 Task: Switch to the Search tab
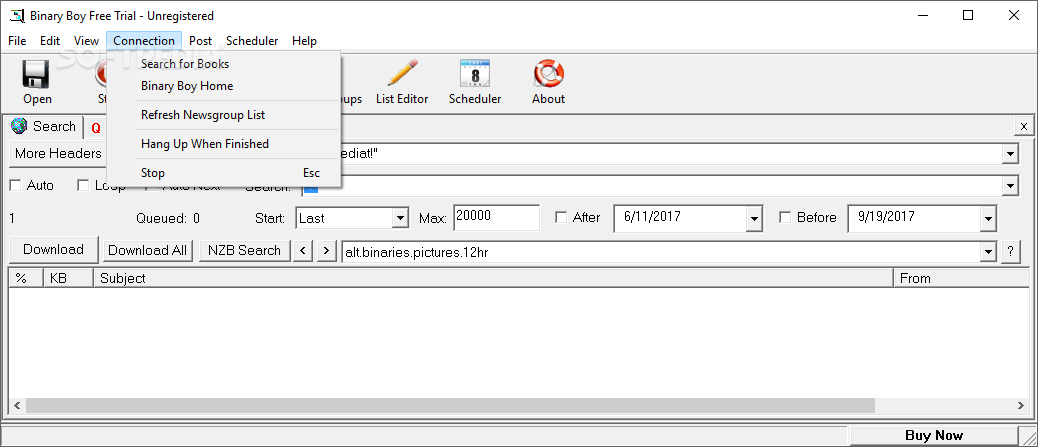tap(45, 126)
